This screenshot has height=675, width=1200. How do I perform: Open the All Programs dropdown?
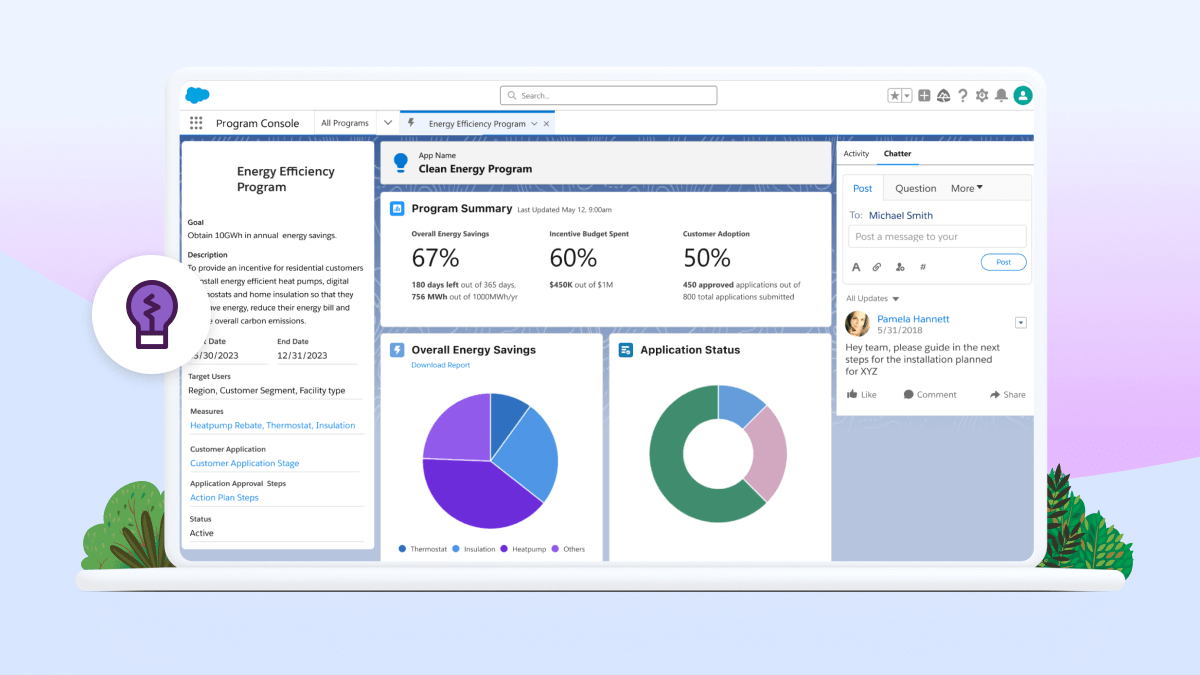(x=356, y=122)
